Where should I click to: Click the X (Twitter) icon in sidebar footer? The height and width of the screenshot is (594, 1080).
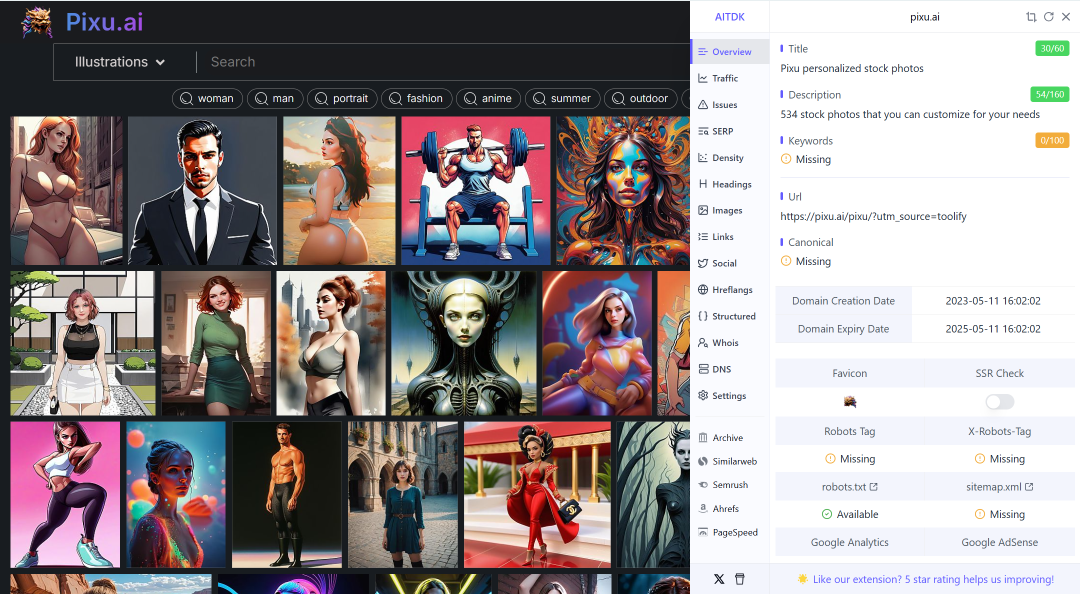[x=719, y=579]
